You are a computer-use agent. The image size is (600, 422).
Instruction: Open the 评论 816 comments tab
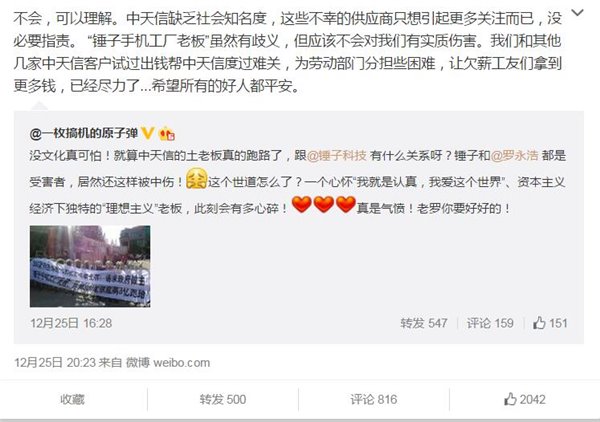374,399
